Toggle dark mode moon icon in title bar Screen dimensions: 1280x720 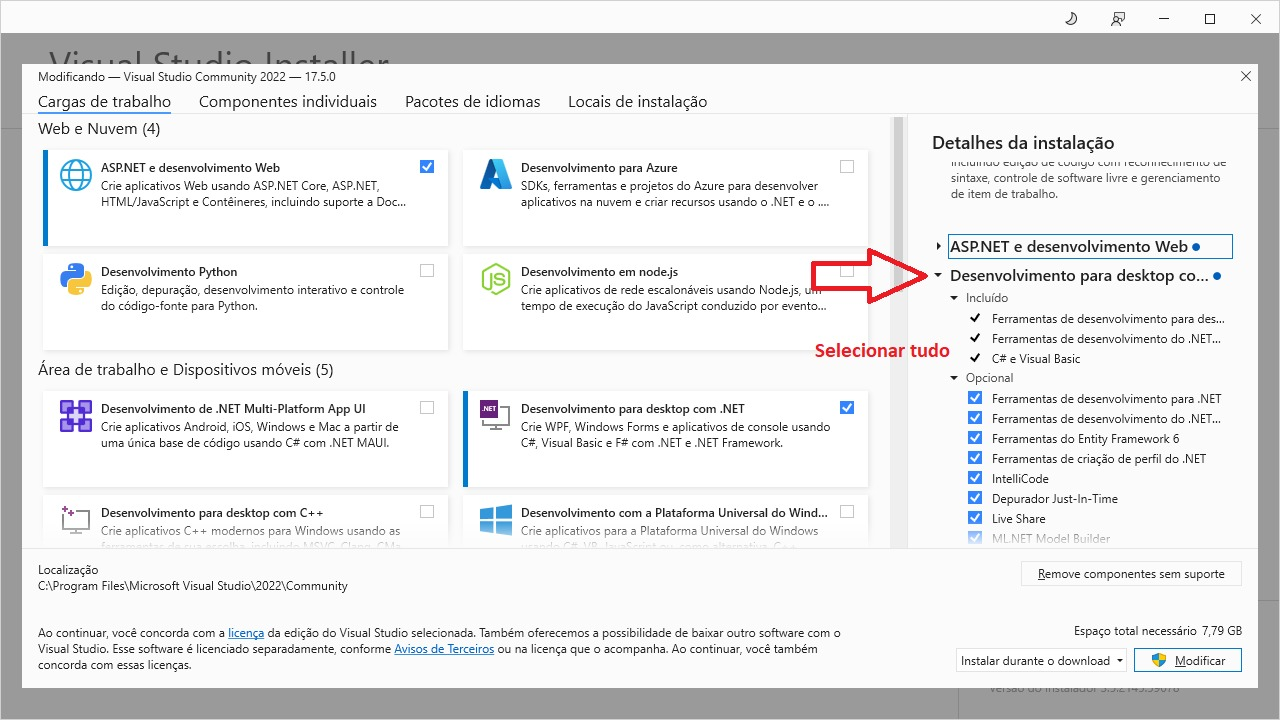1071,19
